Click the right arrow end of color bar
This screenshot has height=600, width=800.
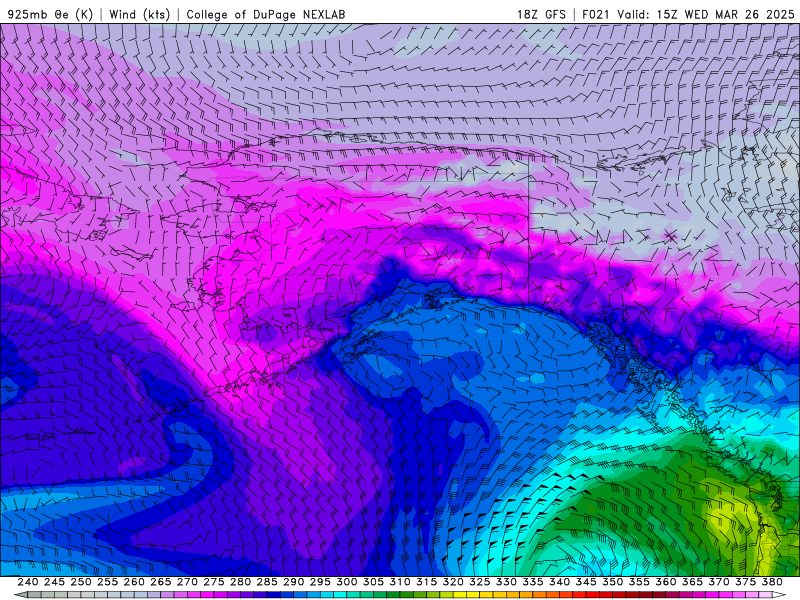(x=780, y=595)
